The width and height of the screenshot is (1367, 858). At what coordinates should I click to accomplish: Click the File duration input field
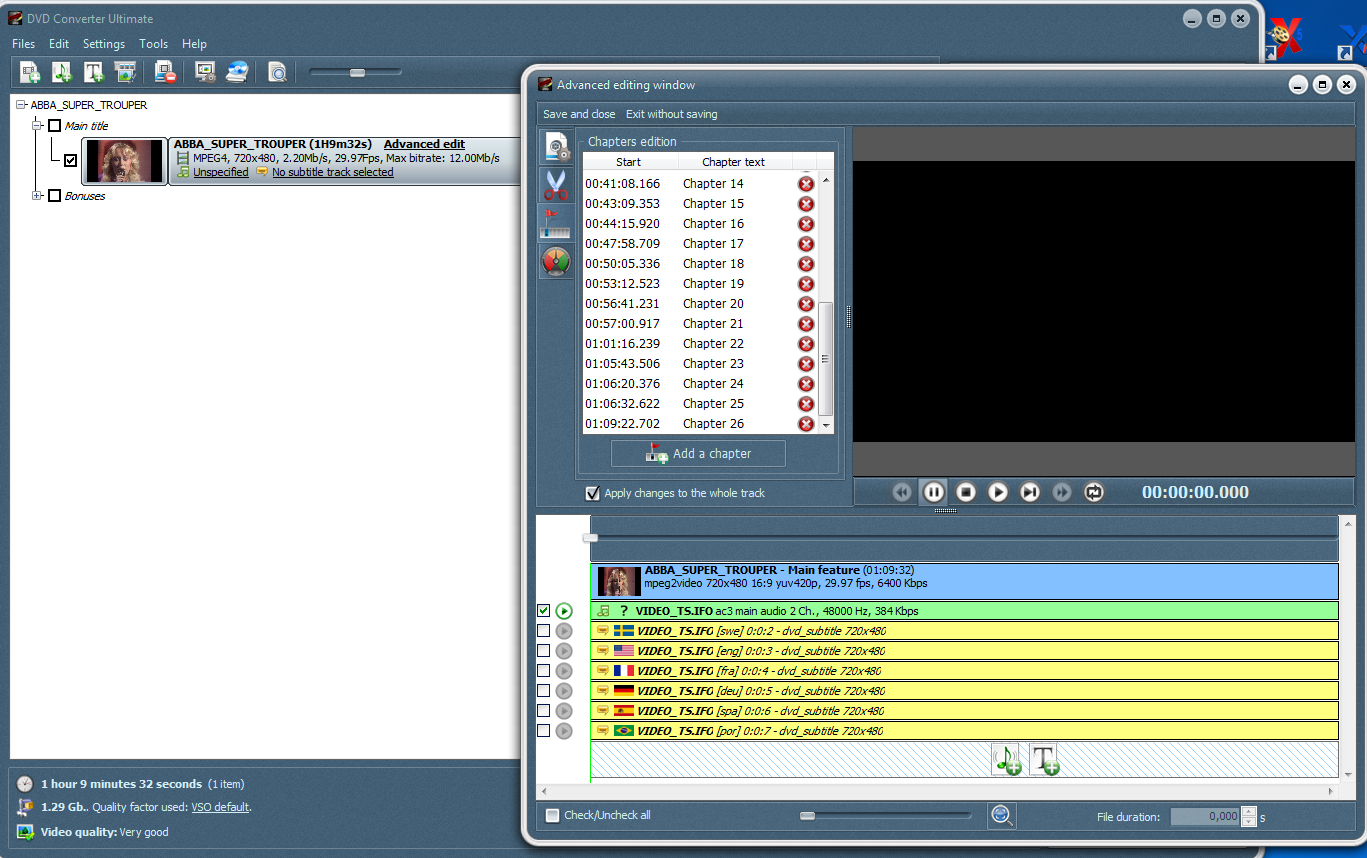click(x=1205, y=816)
